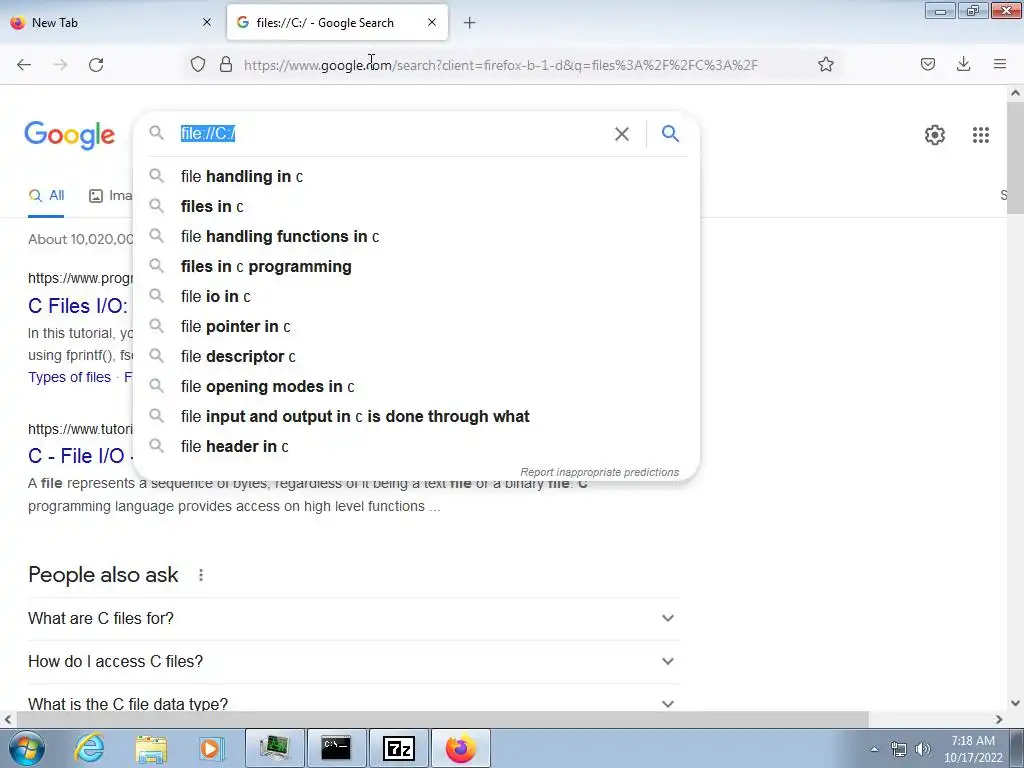This screenshot has height=768, width=1024.
Task: Expand 'What are C files for?'
Action: pyautogui.click(x=353, y=618)
